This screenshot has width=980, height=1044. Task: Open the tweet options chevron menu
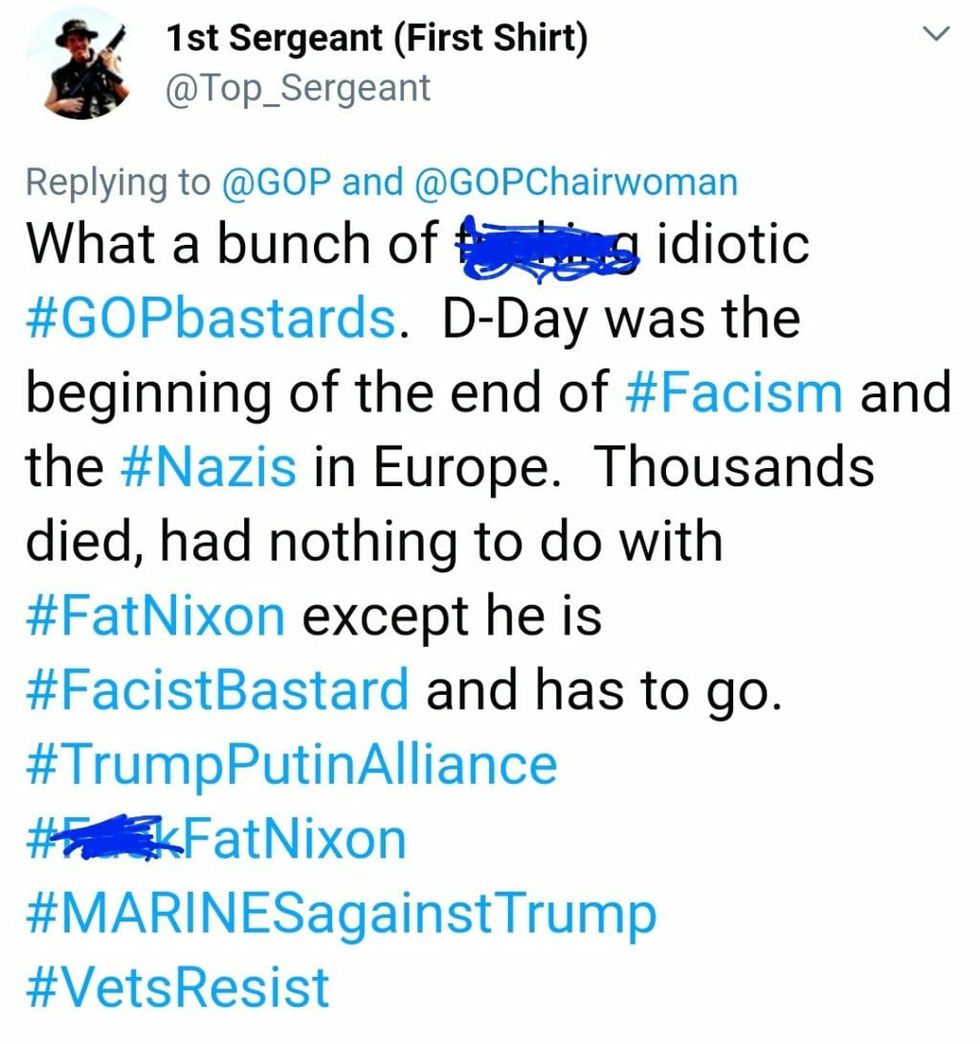[x=935, y=36]
